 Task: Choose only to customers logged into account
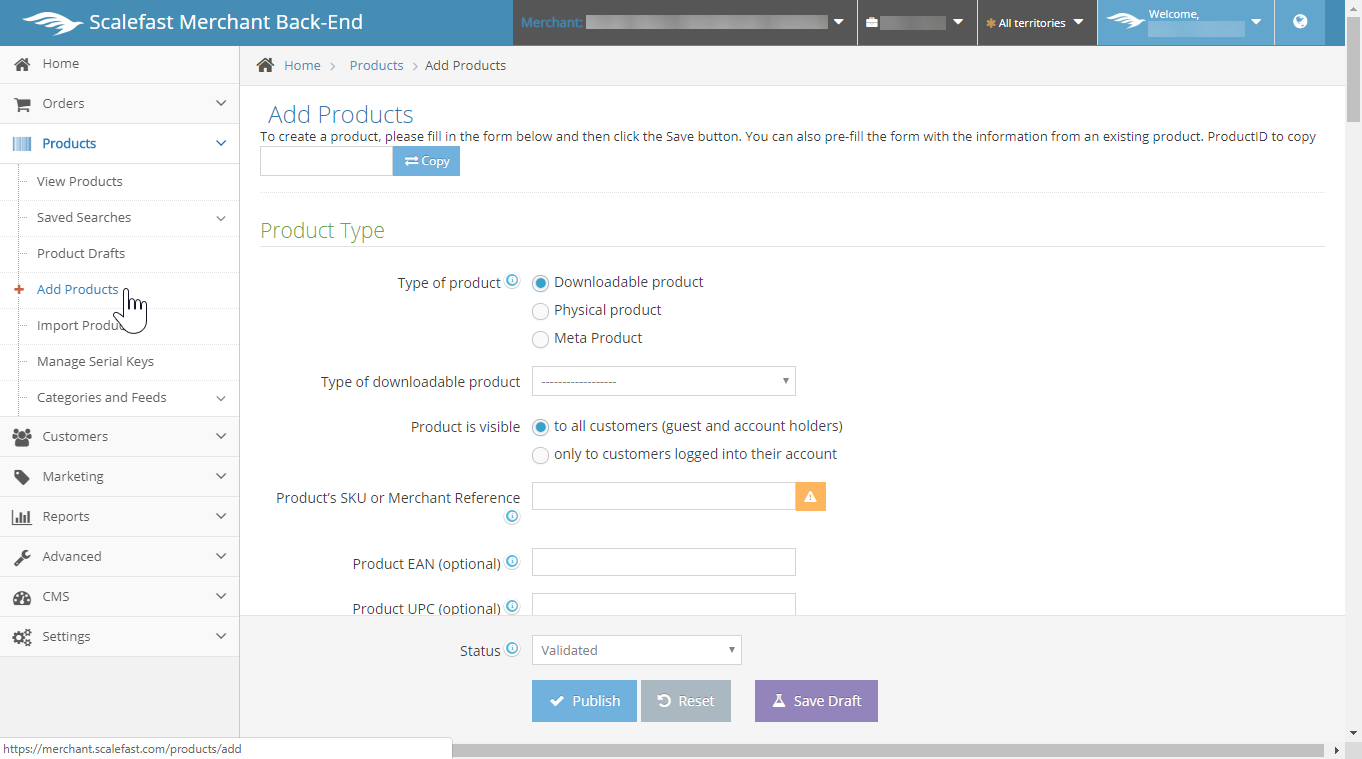coord(541,455)
